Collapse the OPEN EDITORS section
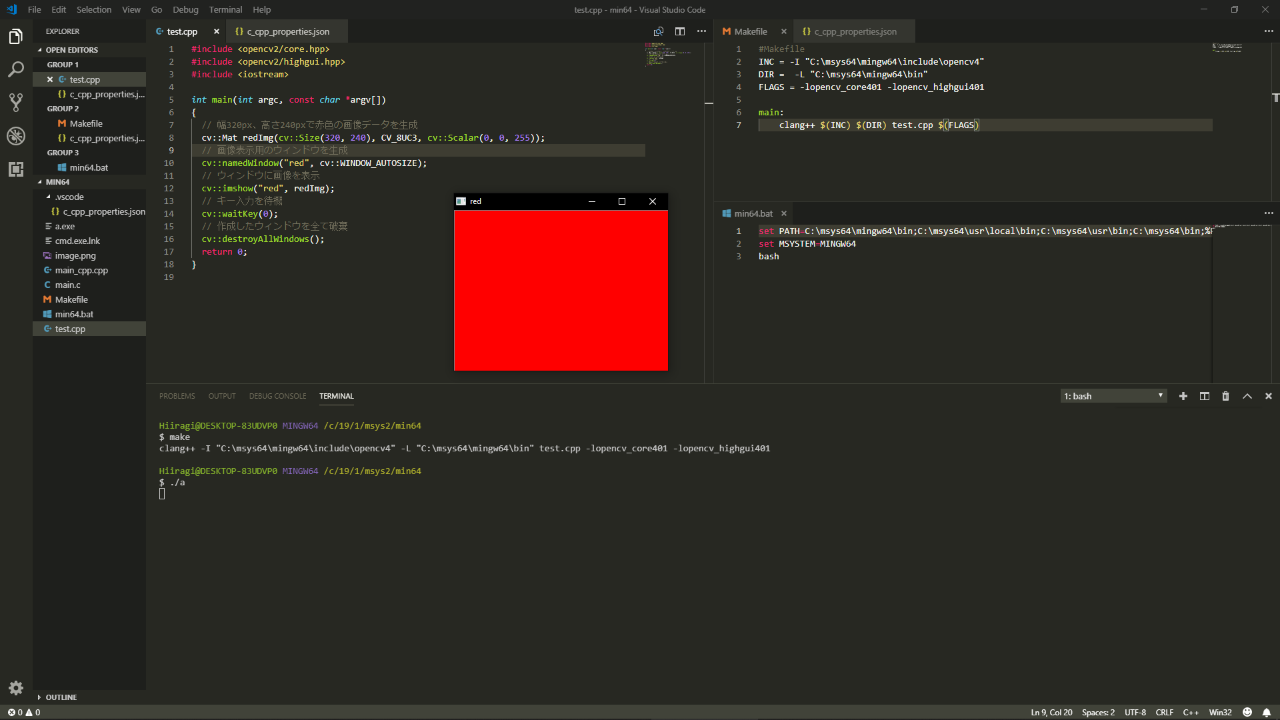The height and width of the screenshot is (720, 1280). 72,49
